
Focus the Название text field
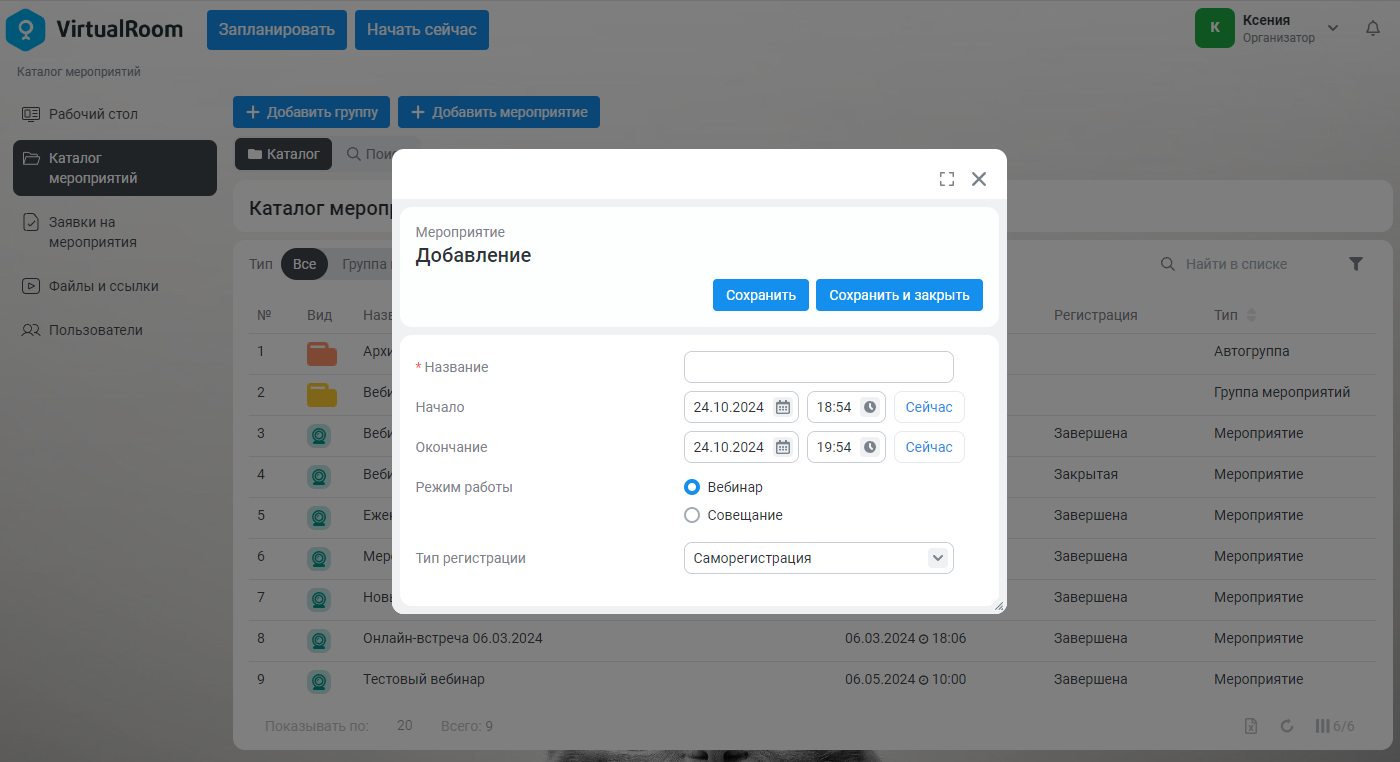point(819,367)
